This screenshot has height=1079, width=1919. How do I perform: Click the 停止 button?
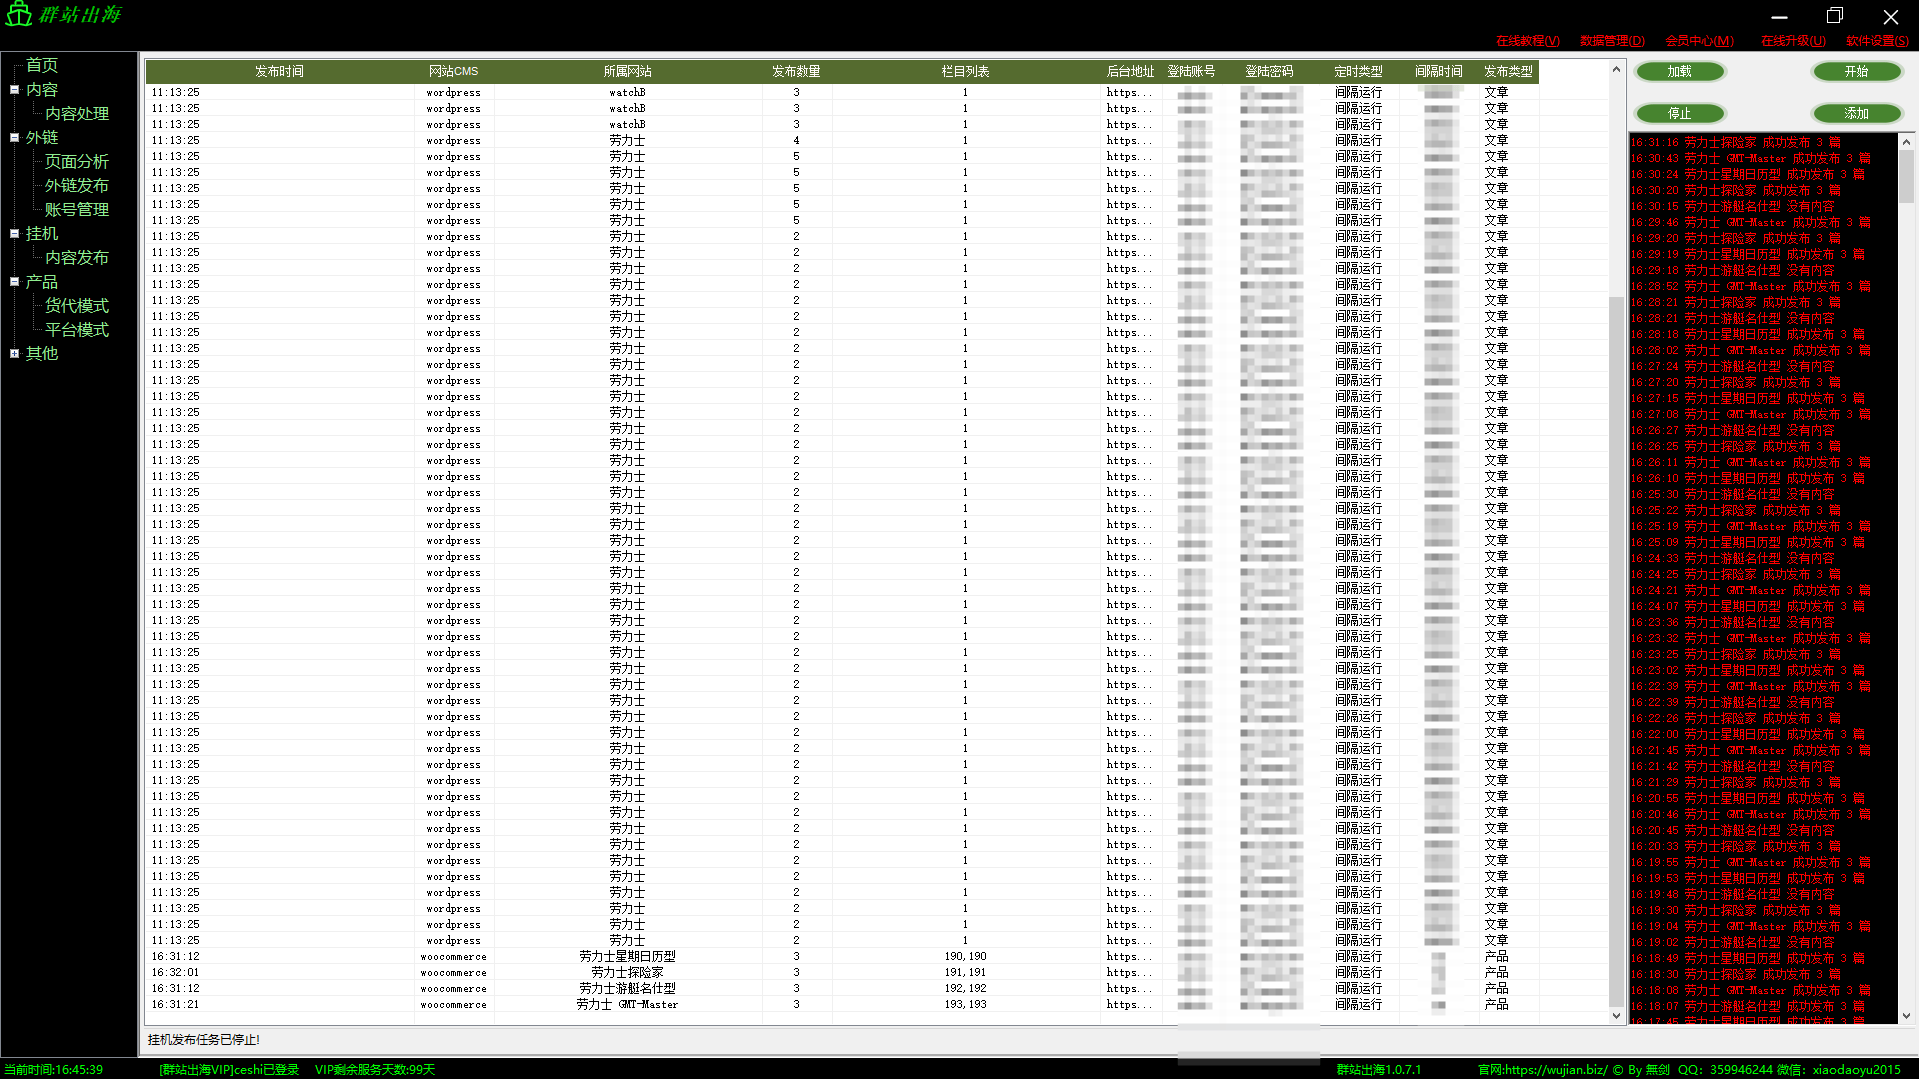click(x=1680, y=114)
